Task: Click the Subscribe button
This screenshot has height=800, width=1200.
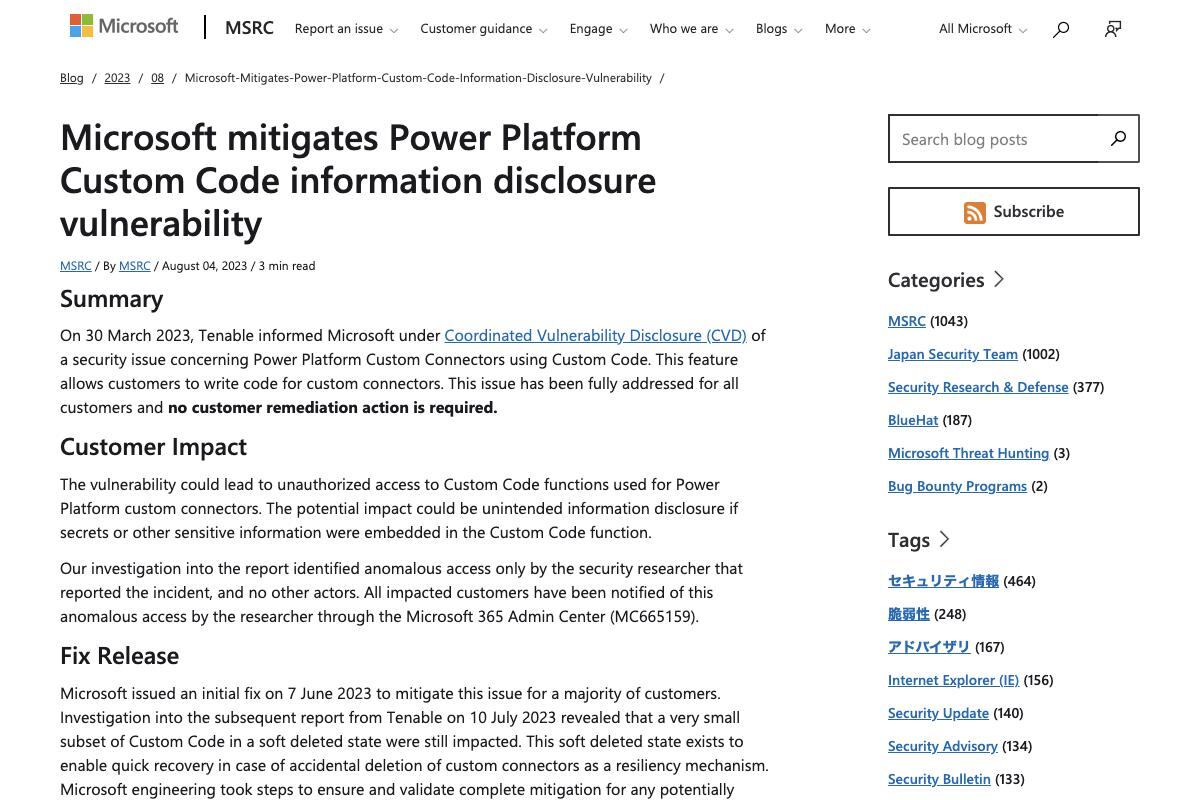Action: (x=1013, y=212)
